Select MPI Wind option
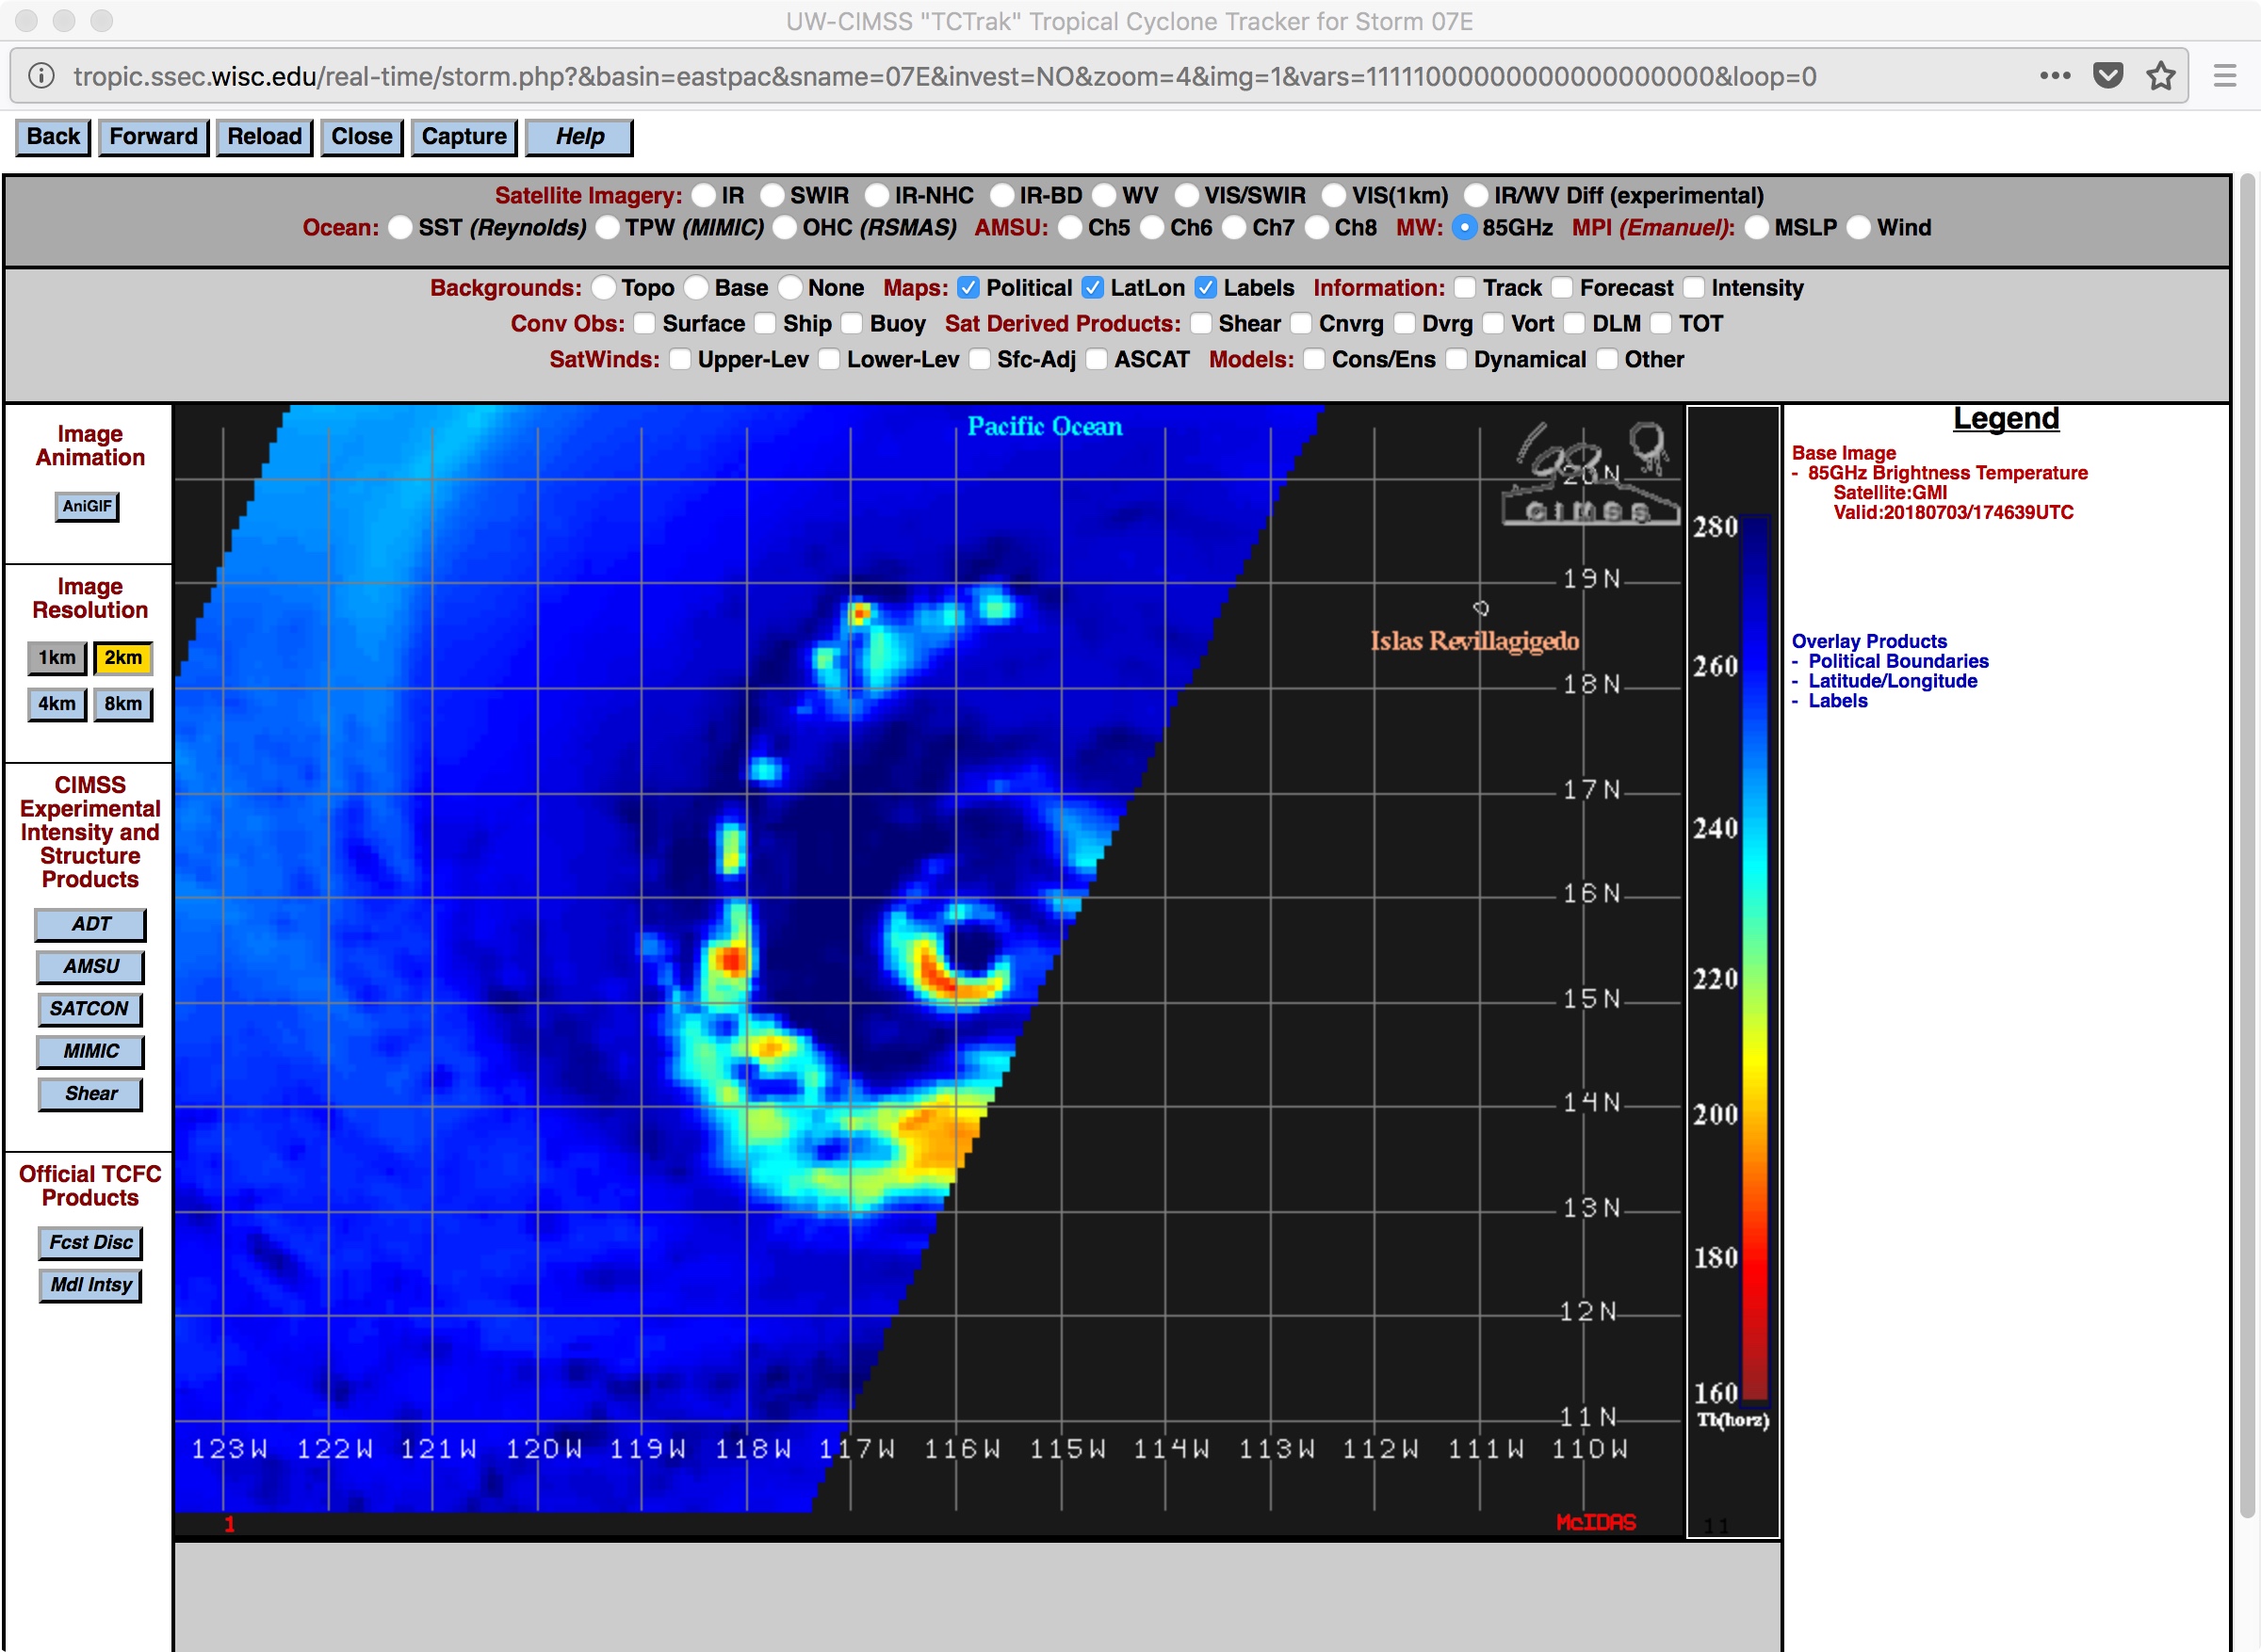This screenshot has width=2261, height=1652. (x=1859, y=228)
